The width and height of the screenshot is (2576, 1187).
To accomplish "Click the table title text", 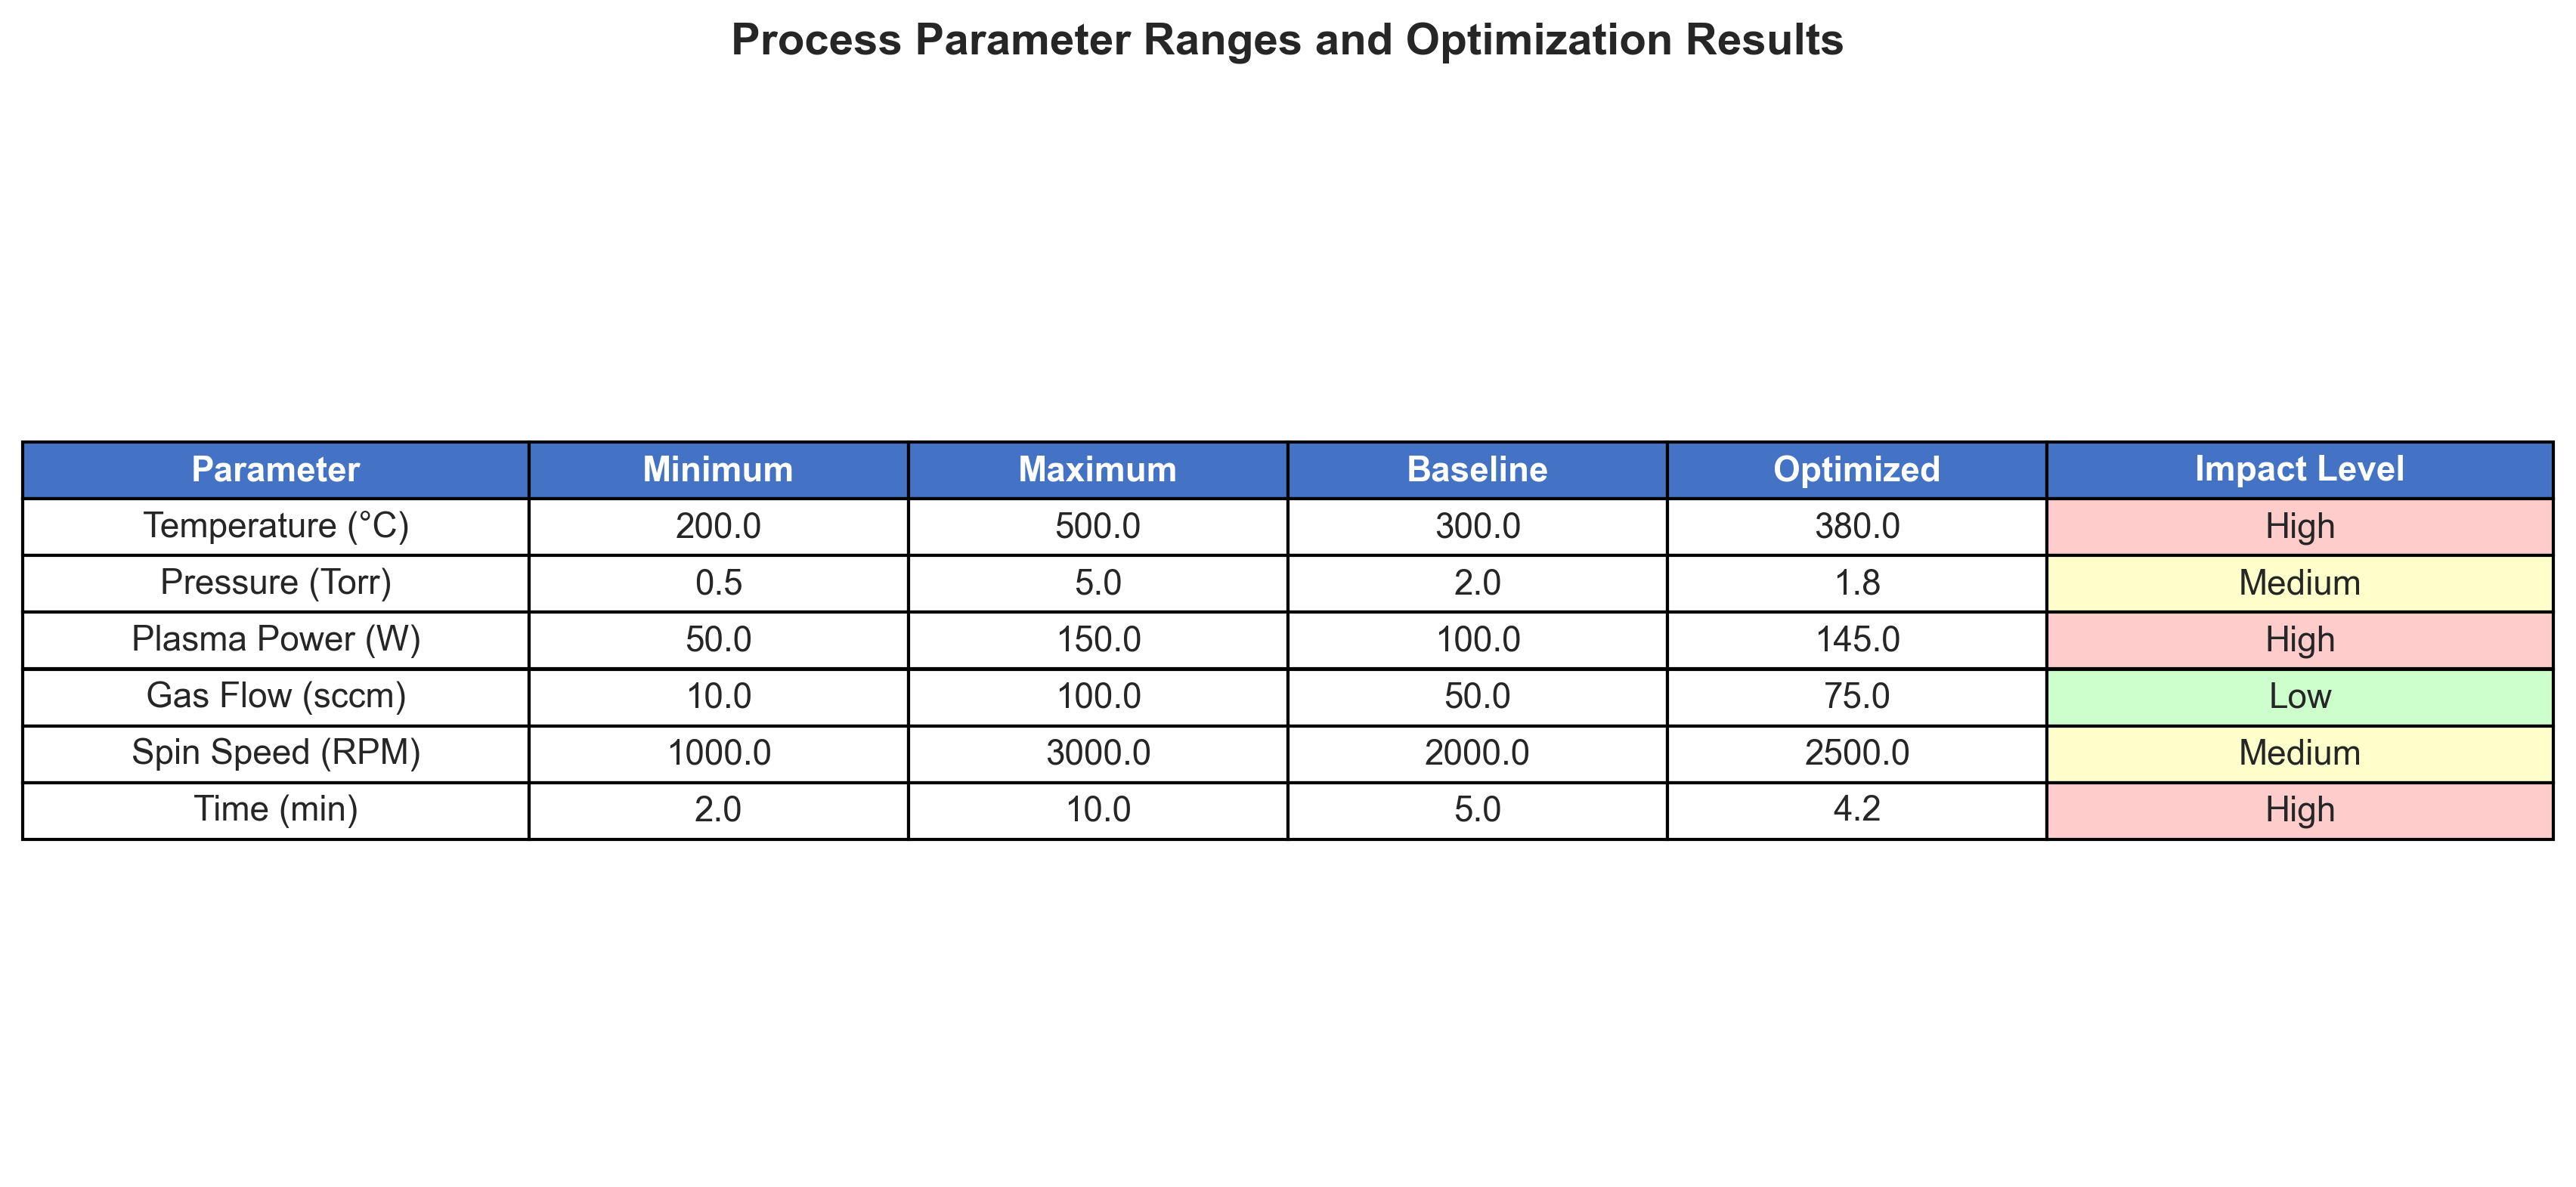I will click(1287, 41).
